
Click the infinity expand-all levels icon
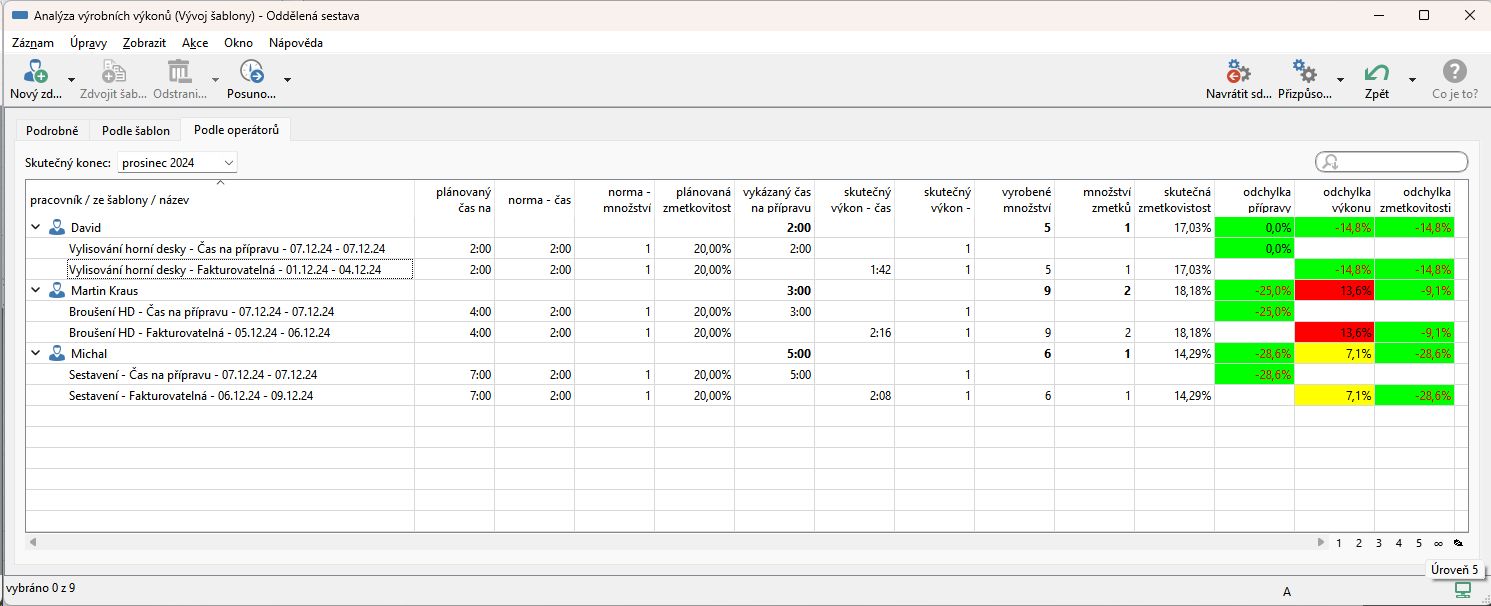tap(1438, 543)
